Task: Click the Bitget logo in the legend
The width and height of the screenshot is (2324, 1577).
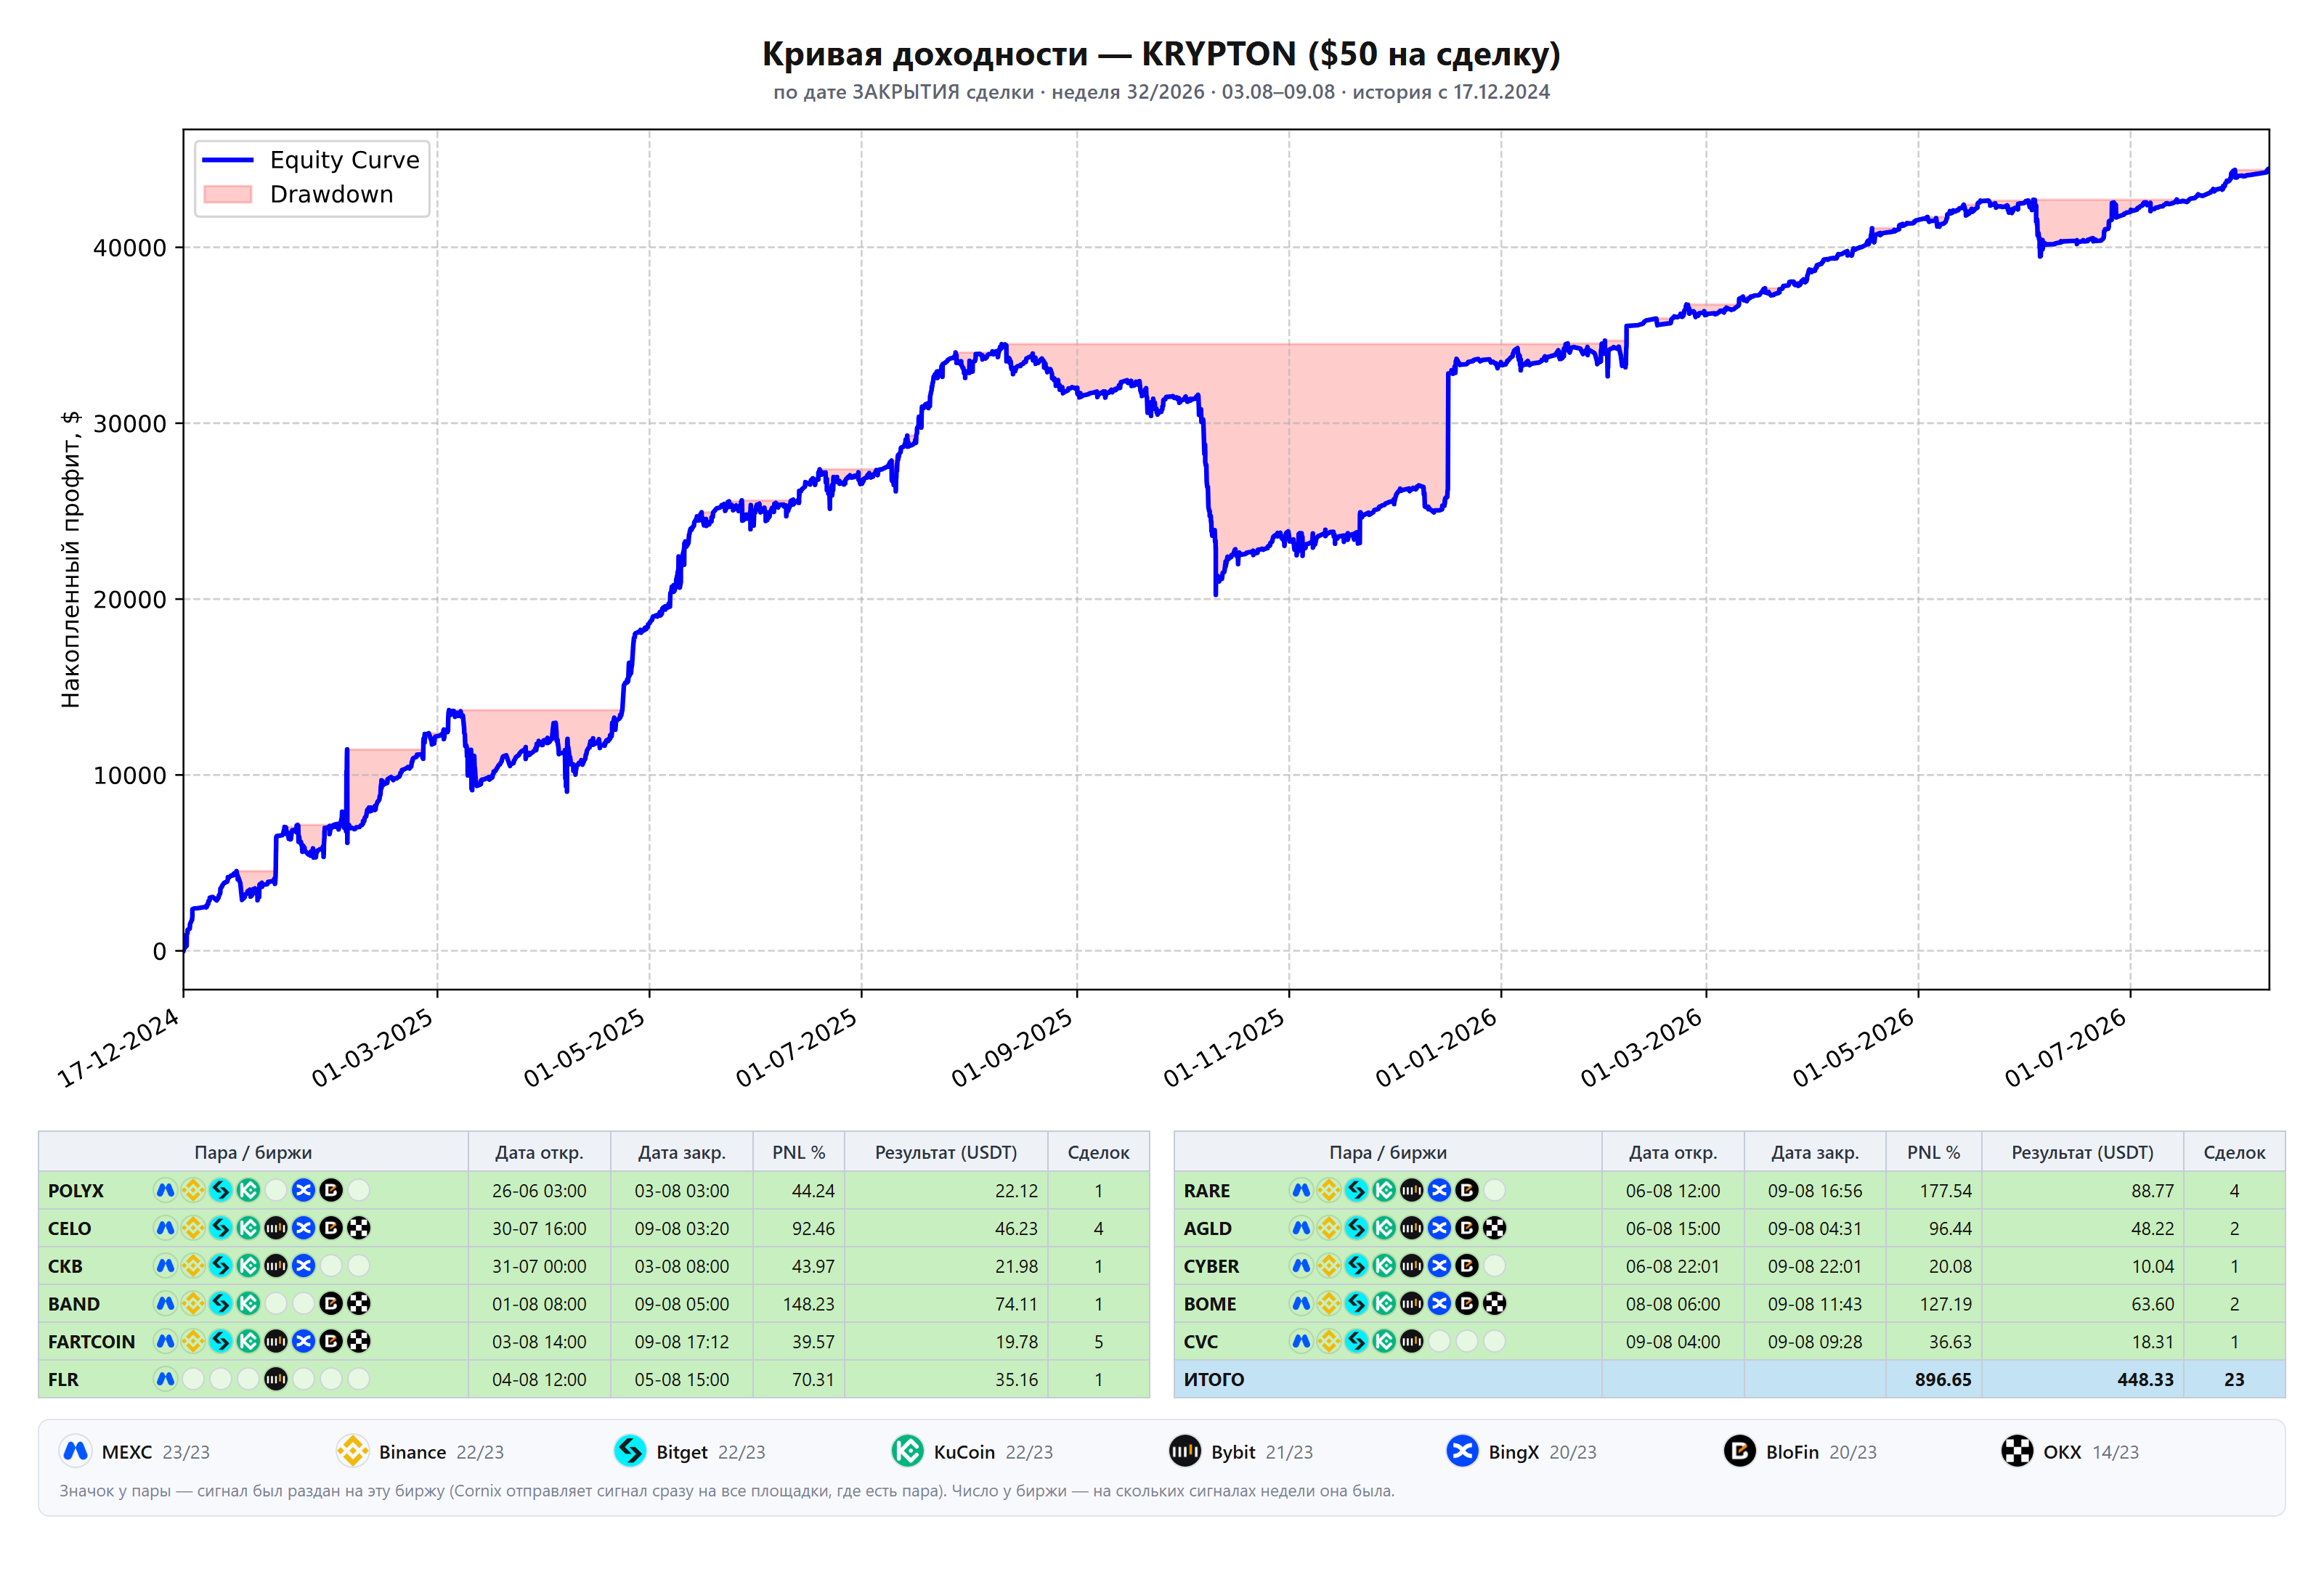Action: point(630,1451)
